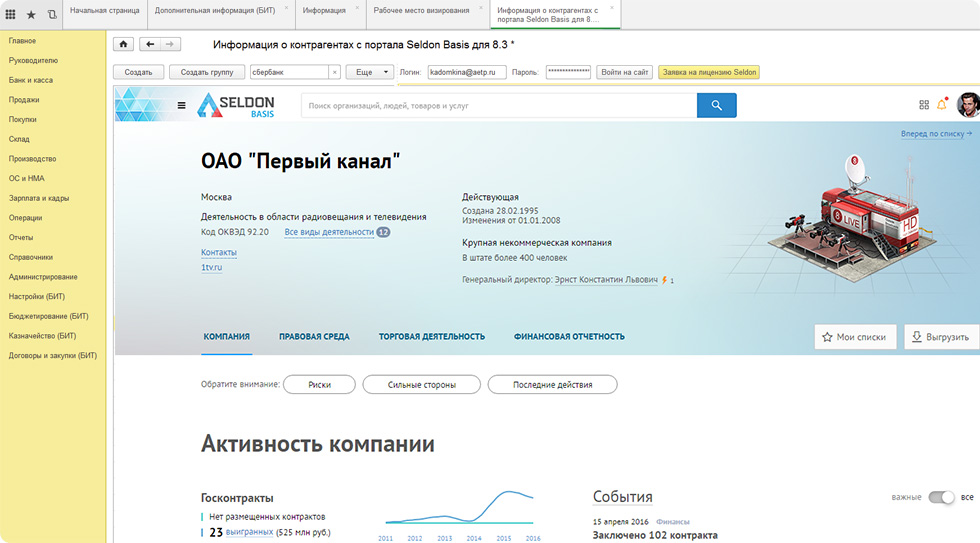Open the Seldon hamburger menu

click(x=181, y=105)
